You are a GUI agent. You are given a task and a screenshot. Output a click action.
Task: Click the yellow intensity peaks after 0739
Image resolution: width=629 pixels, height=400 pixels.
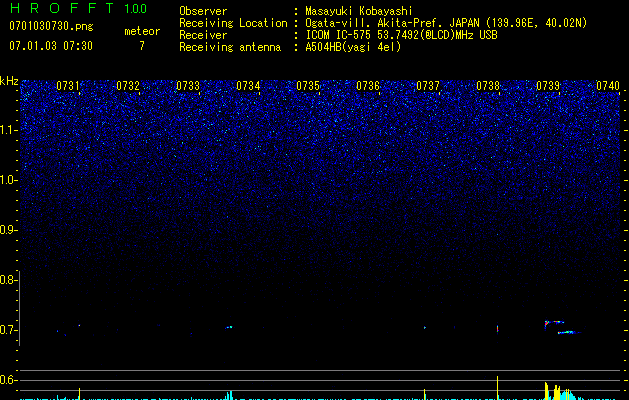click(556, 391)
